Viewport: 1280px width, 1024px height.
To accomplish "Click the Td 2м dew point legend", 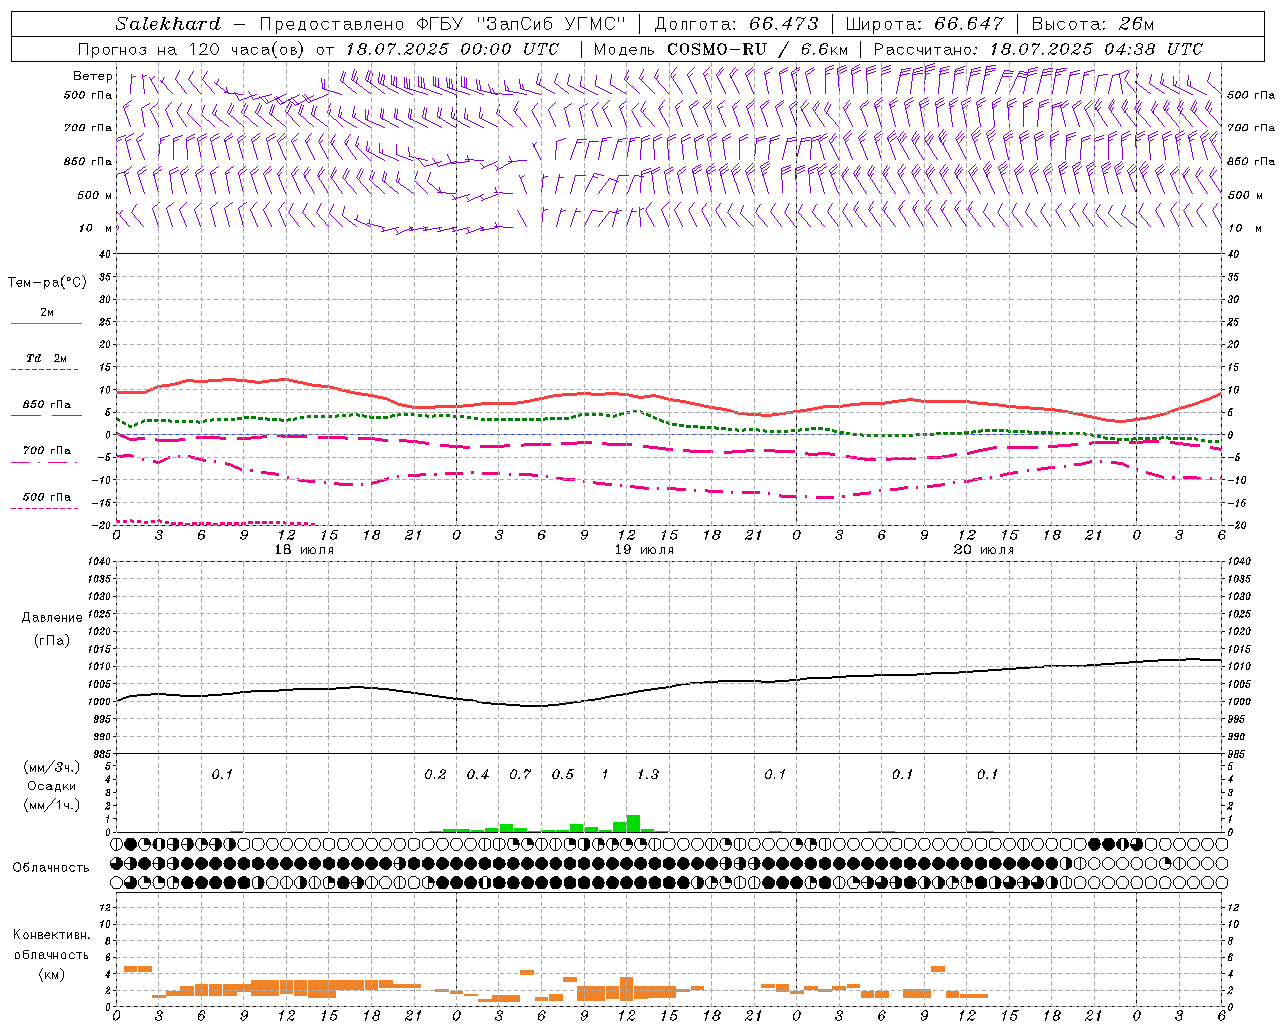I will coord(47,358).
